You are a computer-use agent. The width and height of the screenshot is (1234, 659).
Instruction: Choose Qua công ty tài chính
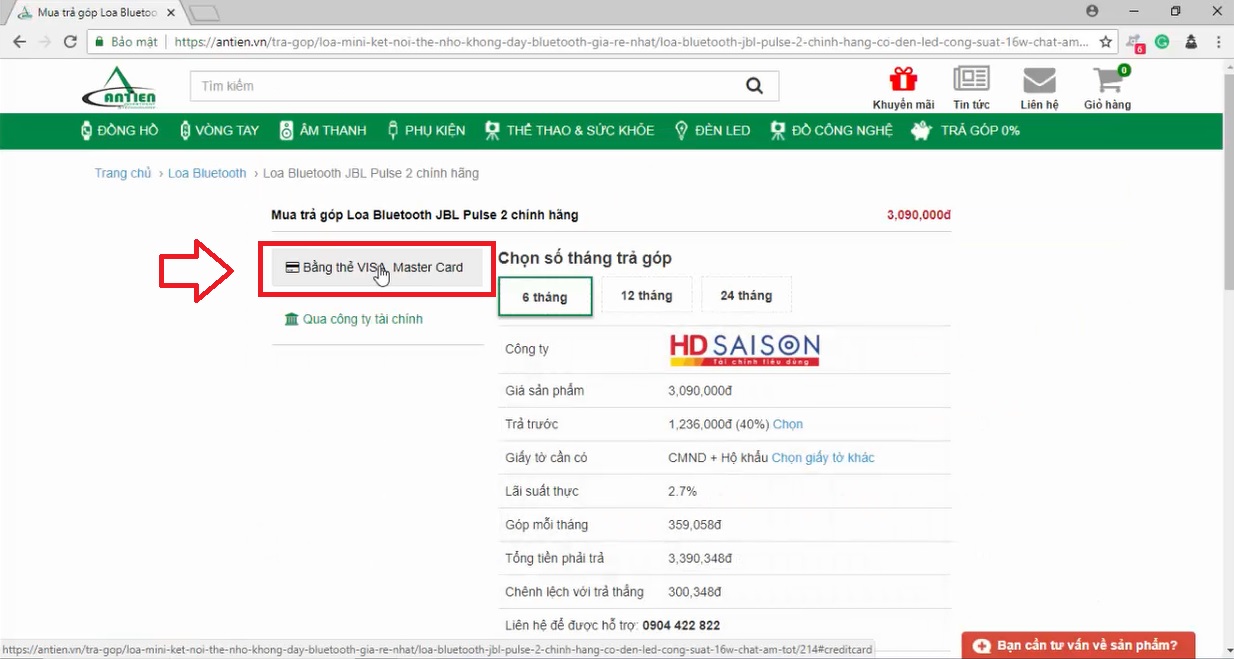tap(354, 319)
